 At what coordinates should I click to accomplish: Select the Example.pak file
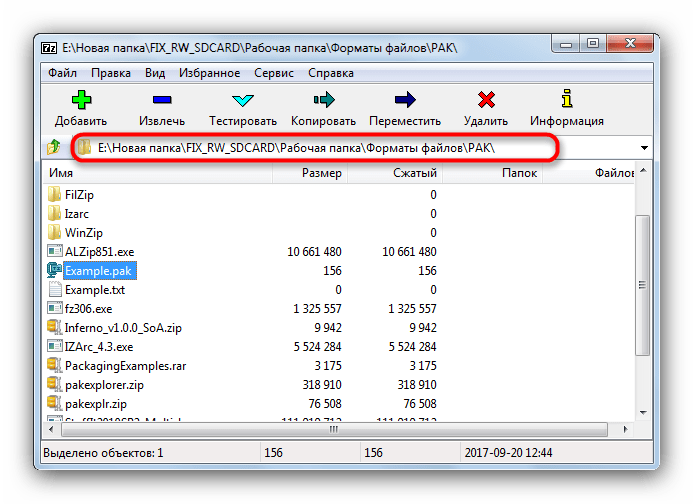[98, 270]
